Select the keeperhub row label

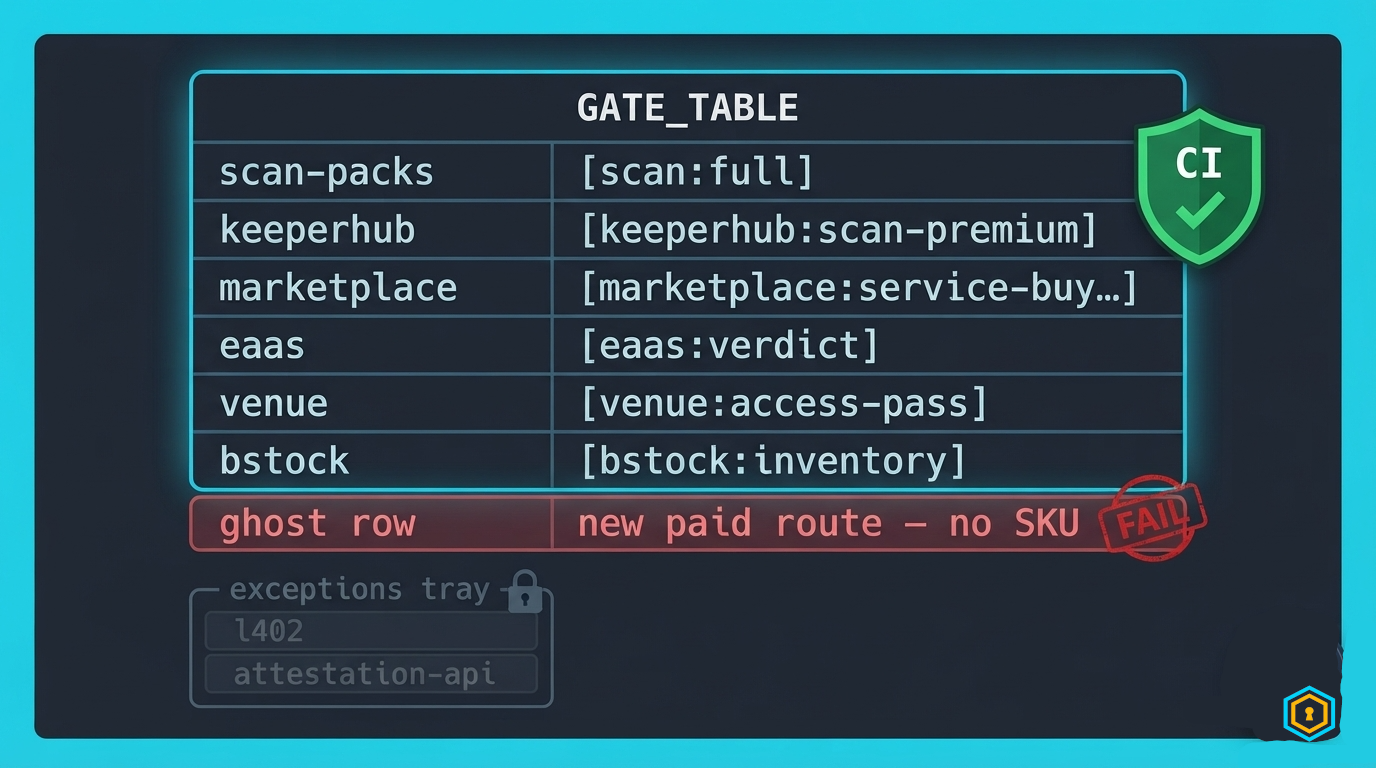point(317,230)
